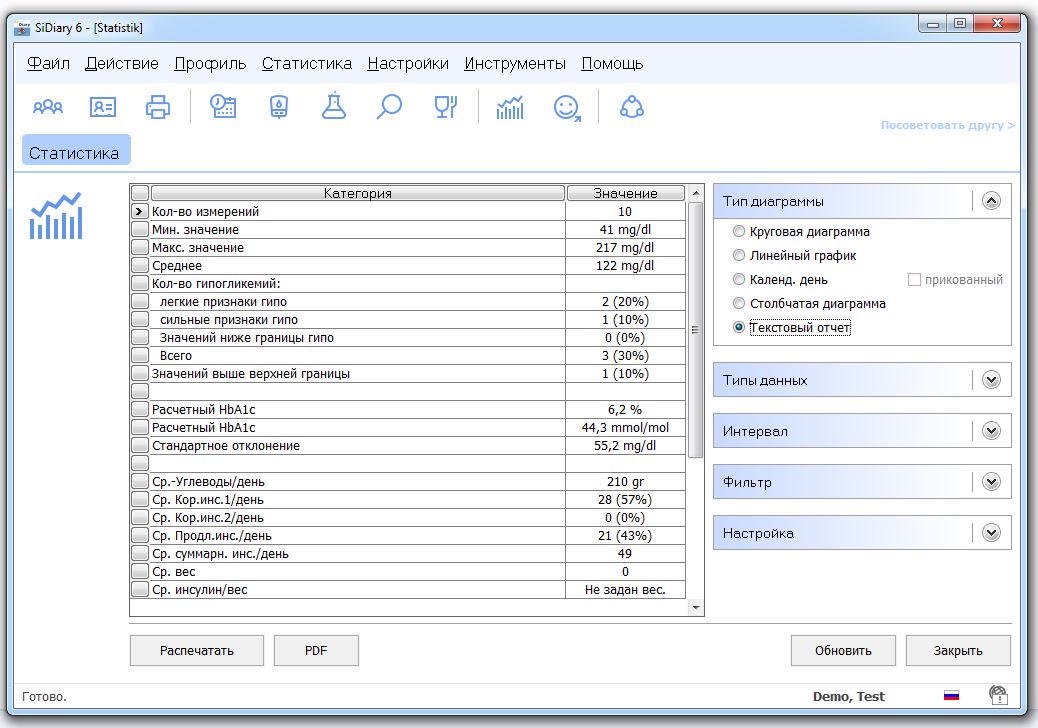This screenshot has width=1038, height=728.
Task: Click the table's vertical scrollbar thumb
Action: (x=696, y=330)
